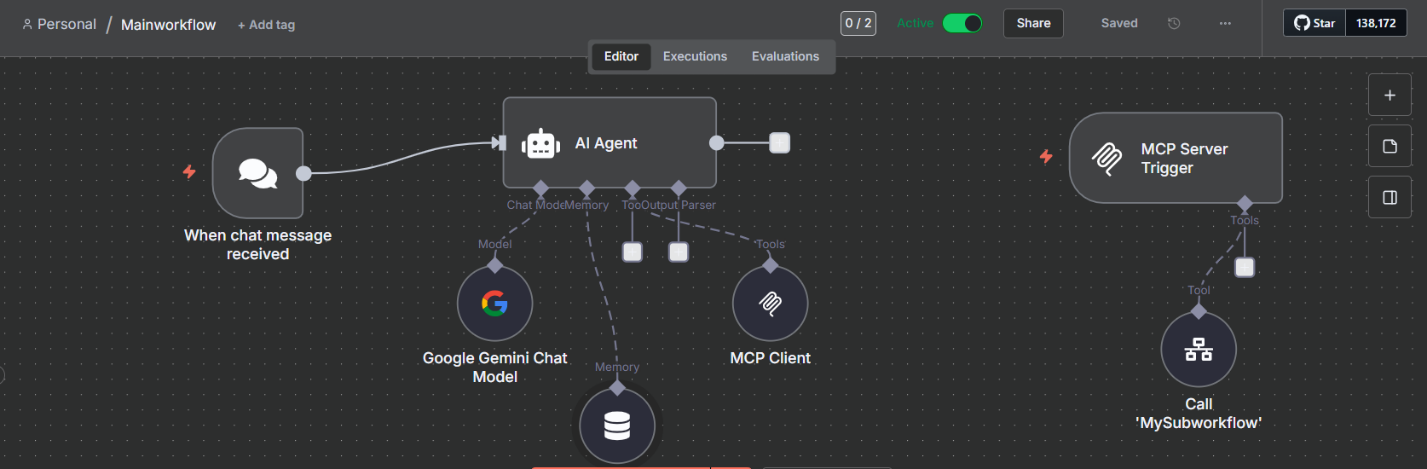This screenshot has height=469, width=1427.
Task: Switch to the Evaluations tab
Action: pos(785,56)
